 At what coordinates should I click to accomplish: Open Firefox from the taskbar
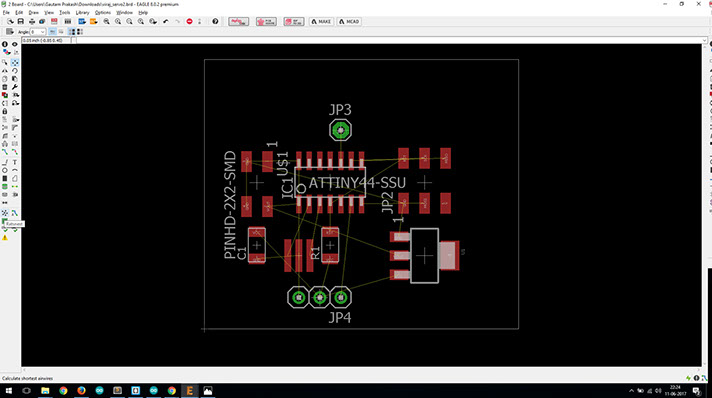point(81,391)
